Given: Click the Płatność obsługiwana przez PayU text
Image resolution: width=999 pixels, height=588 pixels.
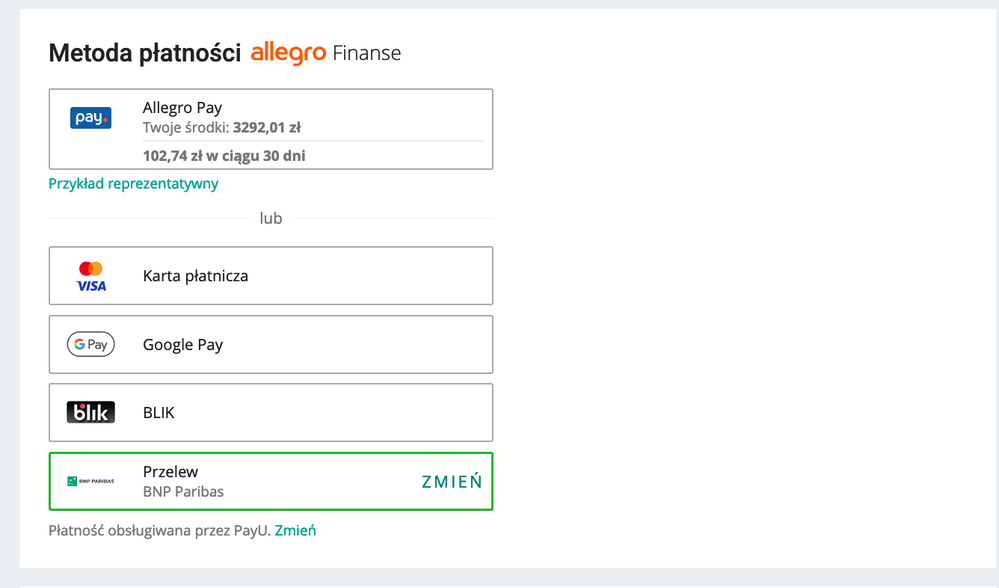Looking at the screenshot, I should 160,530.
